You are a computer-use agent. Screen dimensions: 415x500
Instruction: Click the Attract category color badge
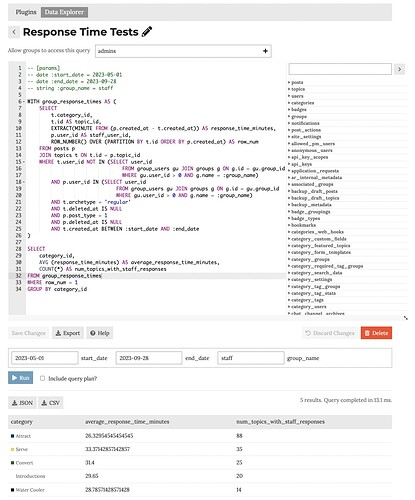click(13, 436)
